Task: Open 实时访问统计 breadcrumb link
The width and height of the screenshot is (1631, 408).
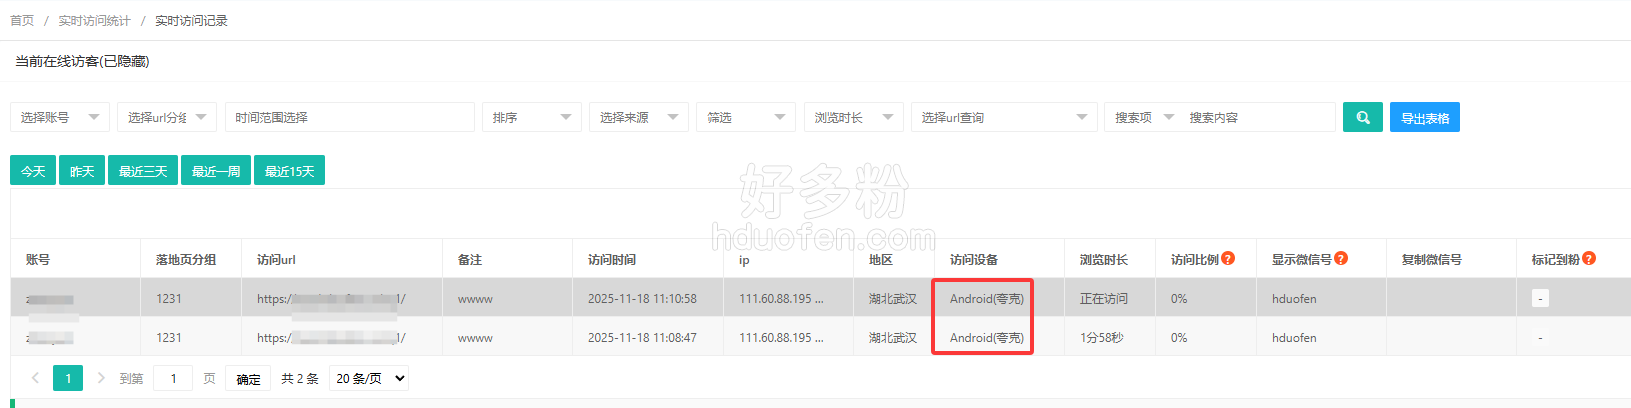Action: [x=94, y=20]
